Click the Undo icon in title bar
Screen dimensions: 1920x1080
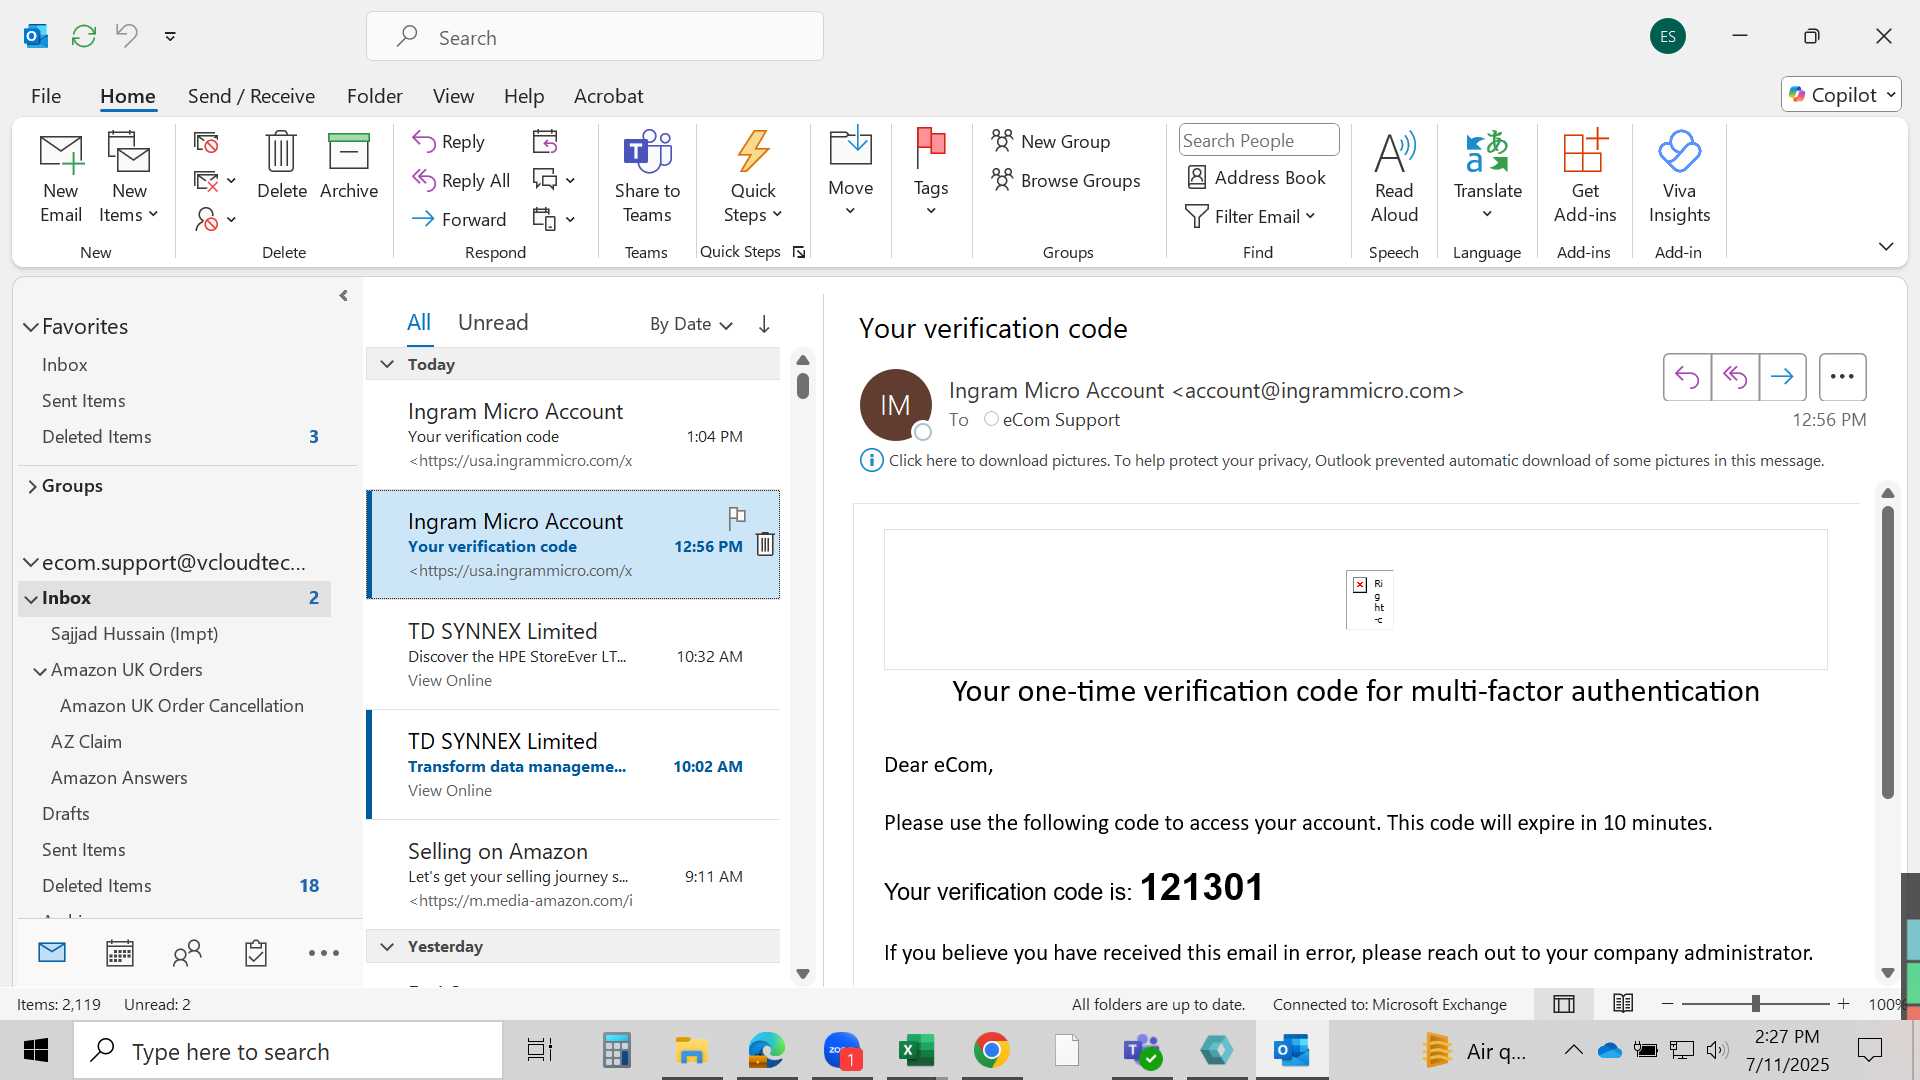pyautogui.click(x=127, y=36)
